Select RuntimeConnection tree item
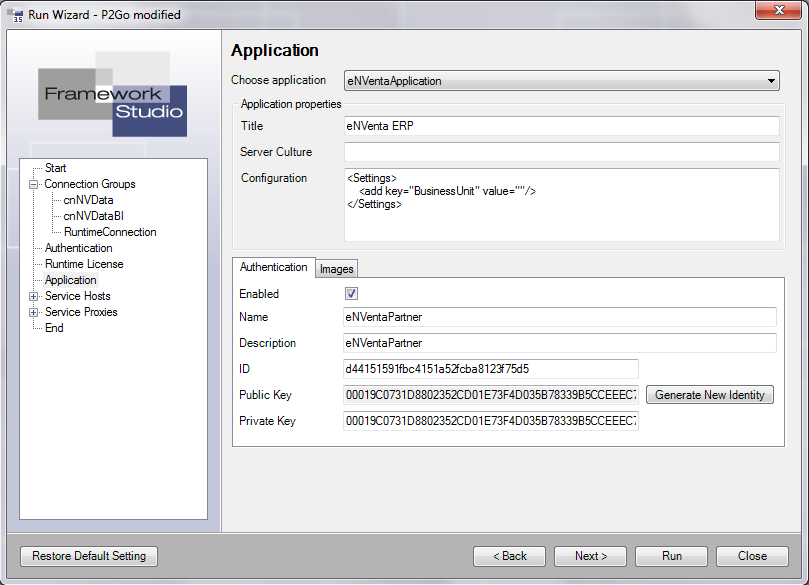809x585 pixels. coord(110,232)
